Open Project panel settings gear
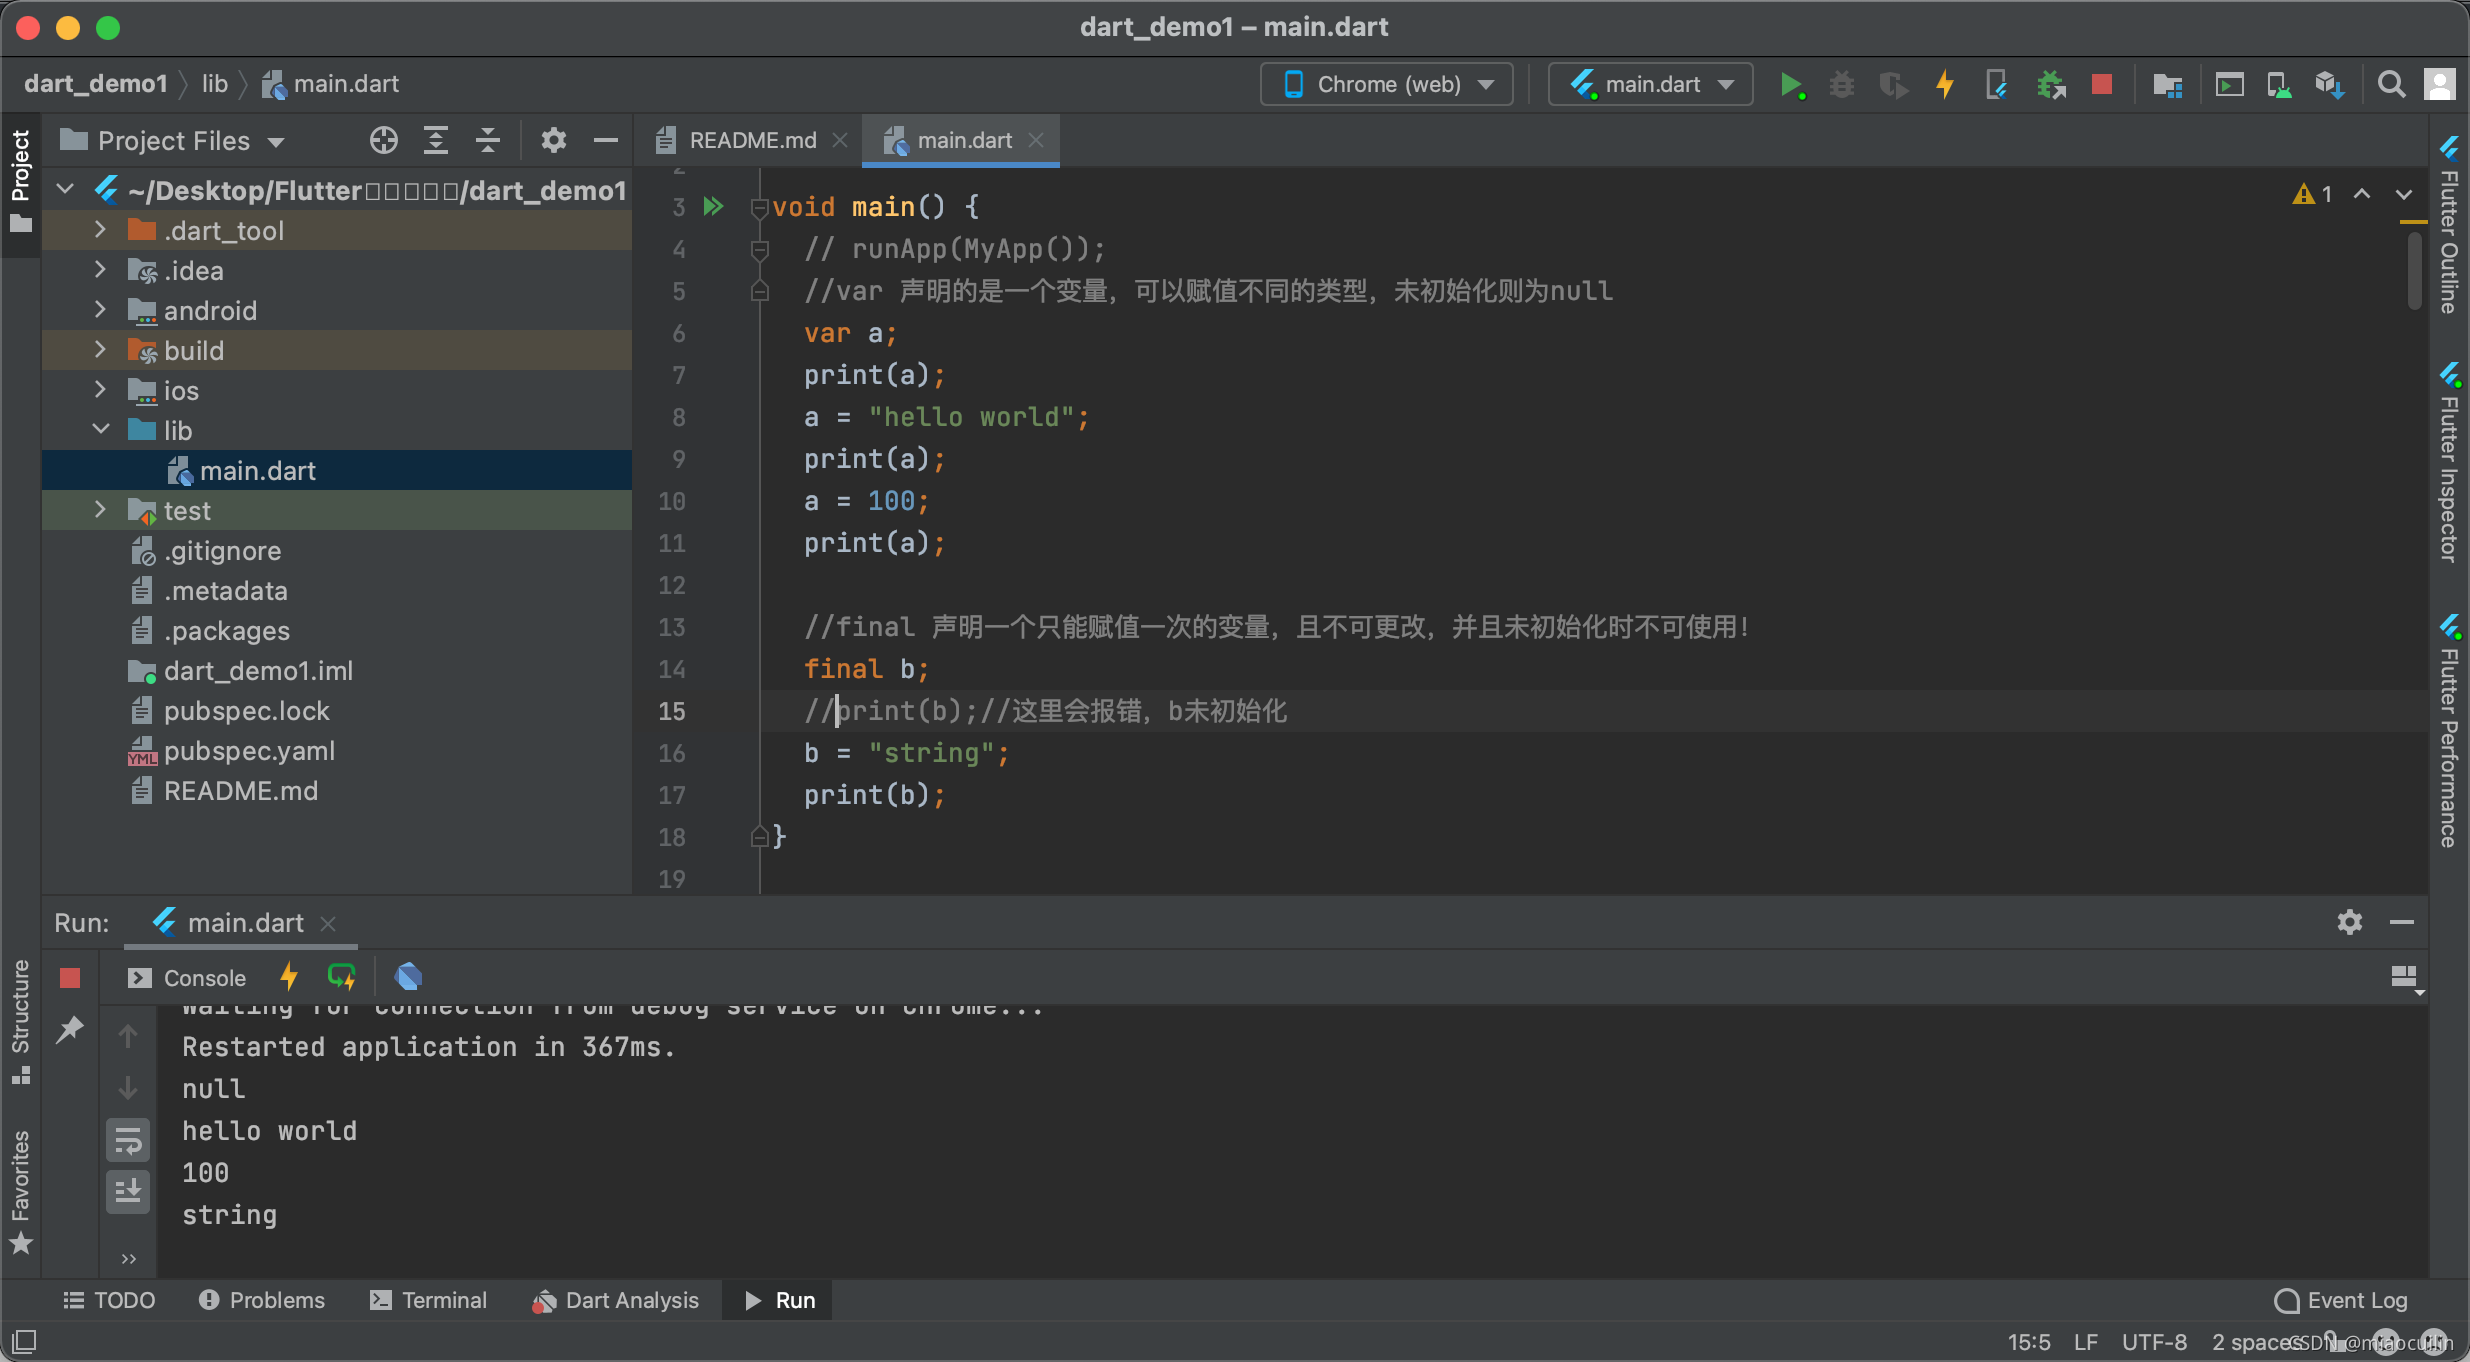 tap(553, 141)
